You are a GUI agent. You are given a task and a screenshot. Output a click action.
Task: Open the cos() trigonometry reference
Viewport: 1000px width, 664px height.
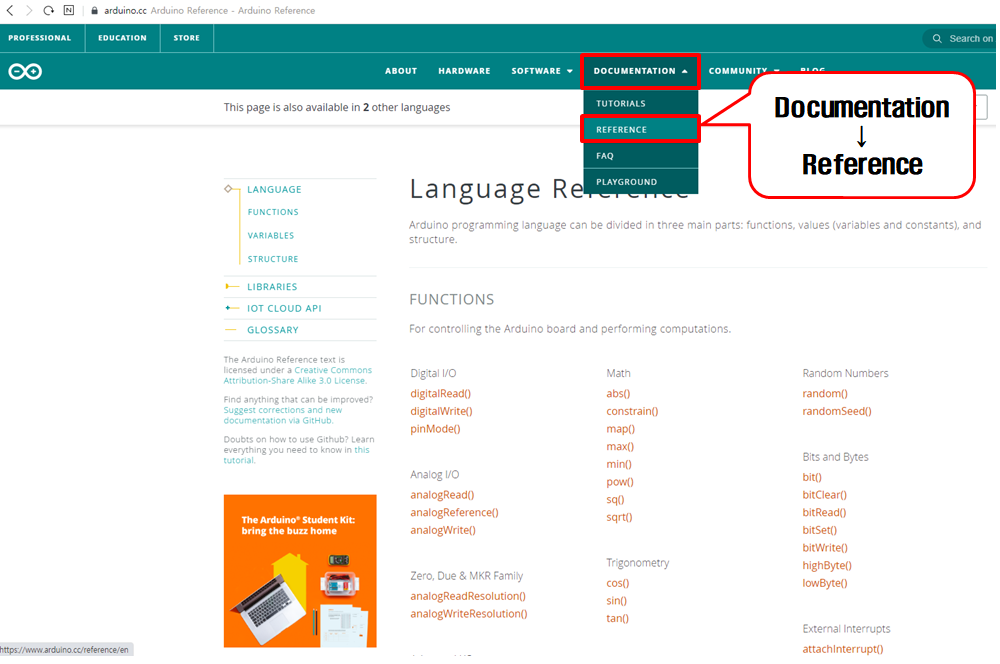point(617,583)
